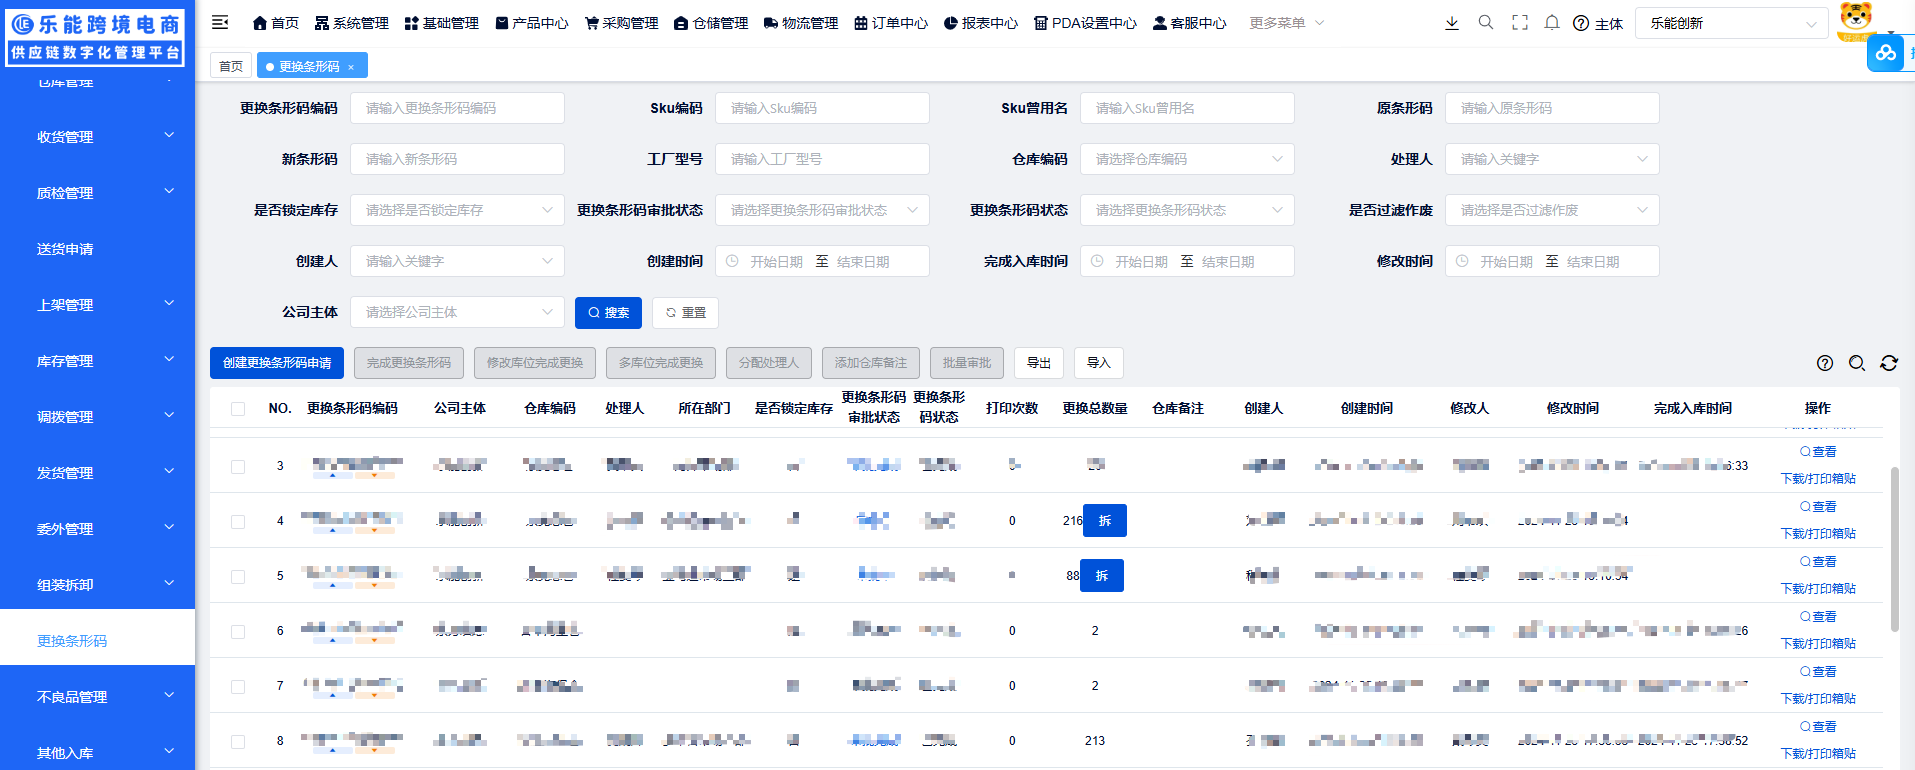
Task: Focus the Sku编码 input field
Action: 822,108
